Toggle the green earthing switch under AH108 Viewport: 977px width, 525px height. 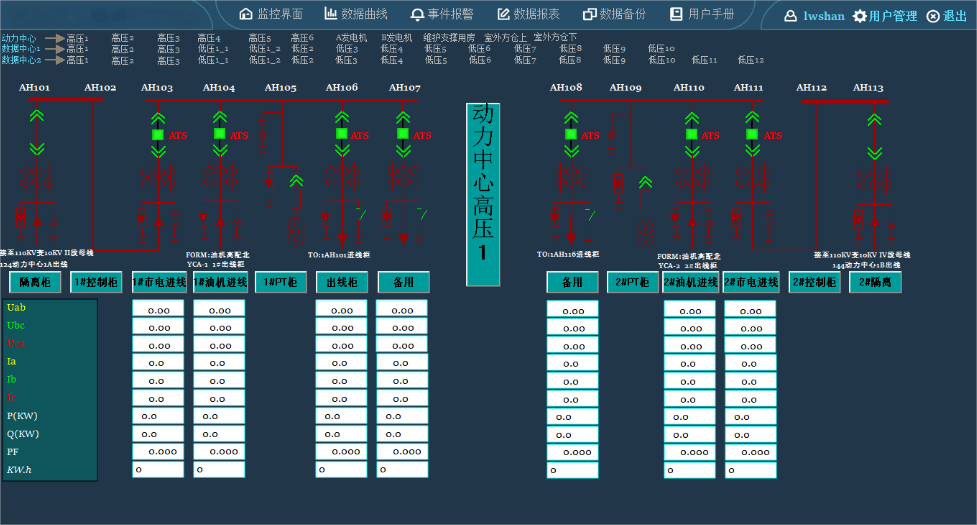[x=589, y=215]
